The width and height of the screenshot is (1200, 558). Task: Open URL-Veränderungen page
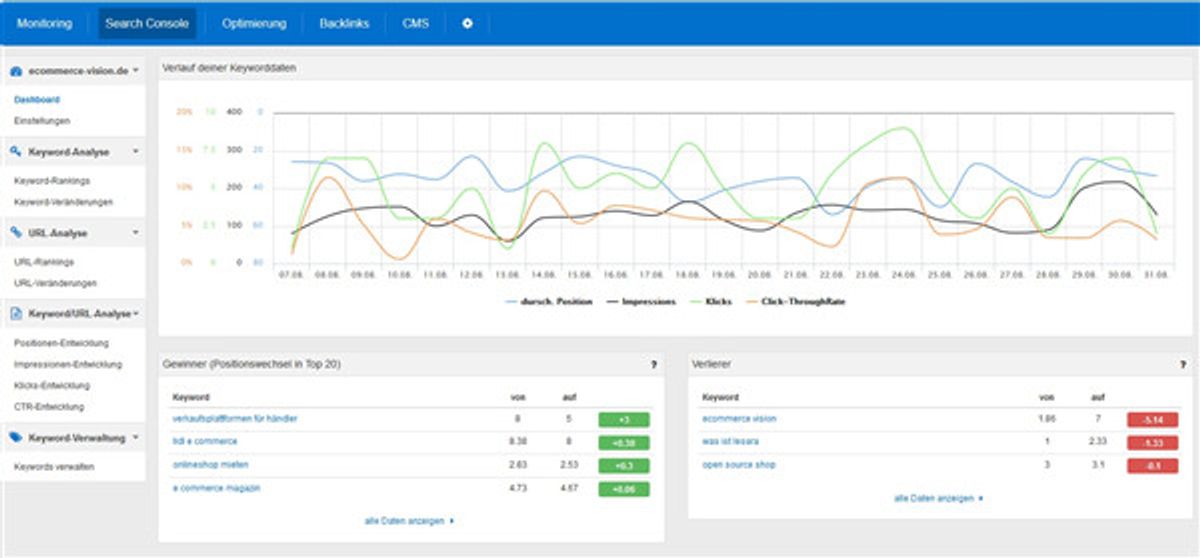click(55, 283)
